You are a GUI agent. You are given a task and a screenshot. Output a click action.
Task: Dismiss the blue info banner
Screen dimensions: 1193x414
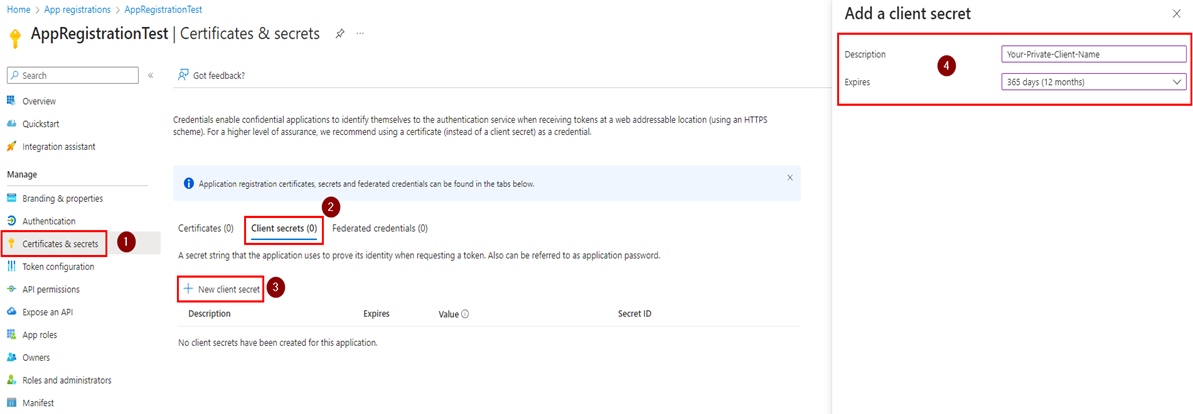(x=789, y=178)
